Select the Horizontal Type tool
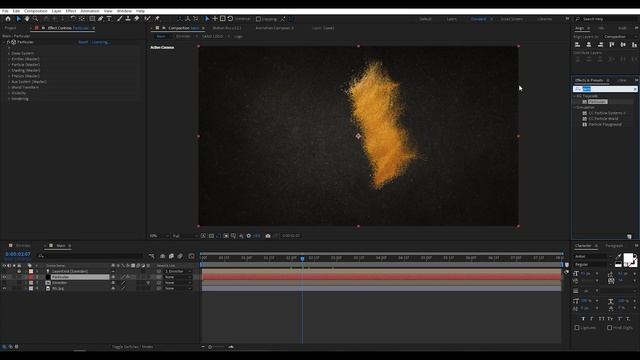The image size is (640, 360). pyautogui.click(x=109, y=19)
